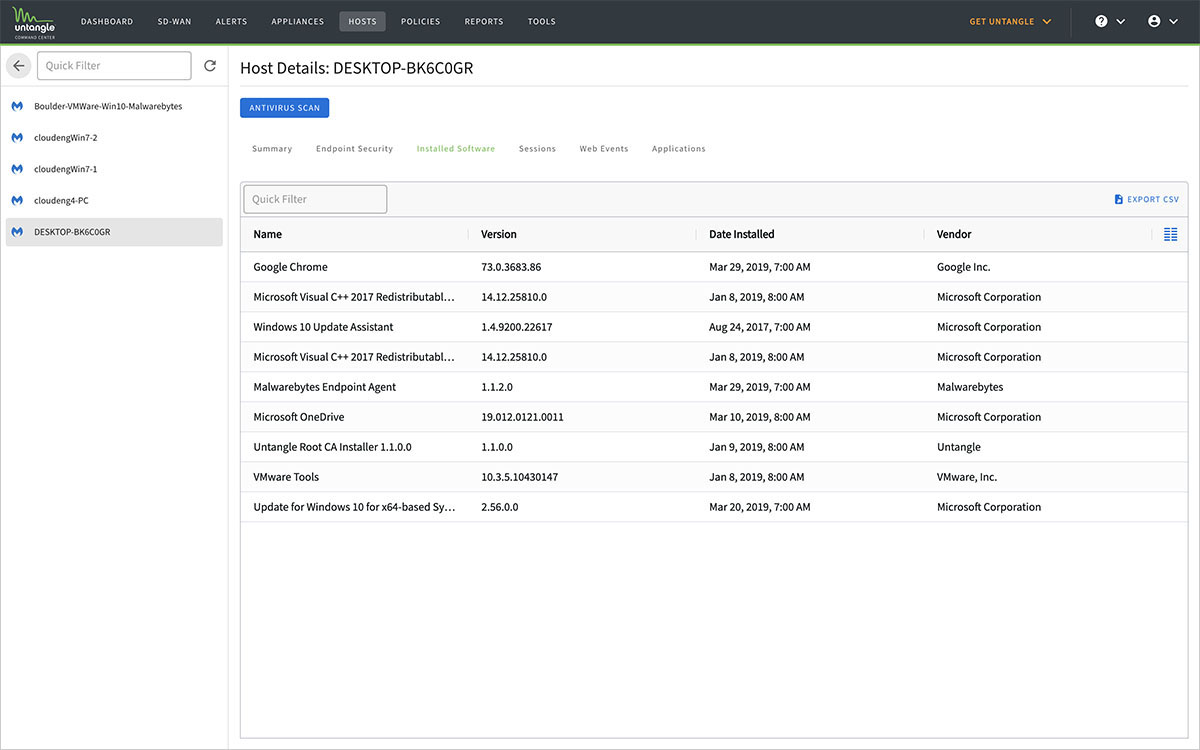The height and width of the screenshot is (750, 1200).
Task: Click Malwarebytes icon beside DESKTOP-BK6C0GR
Action: [17, 232]
